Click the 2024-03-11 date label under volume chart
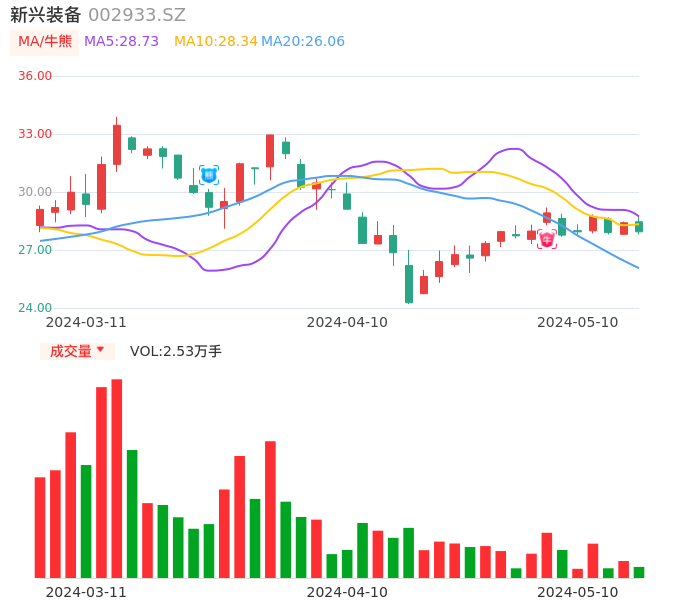 point(86,592)
